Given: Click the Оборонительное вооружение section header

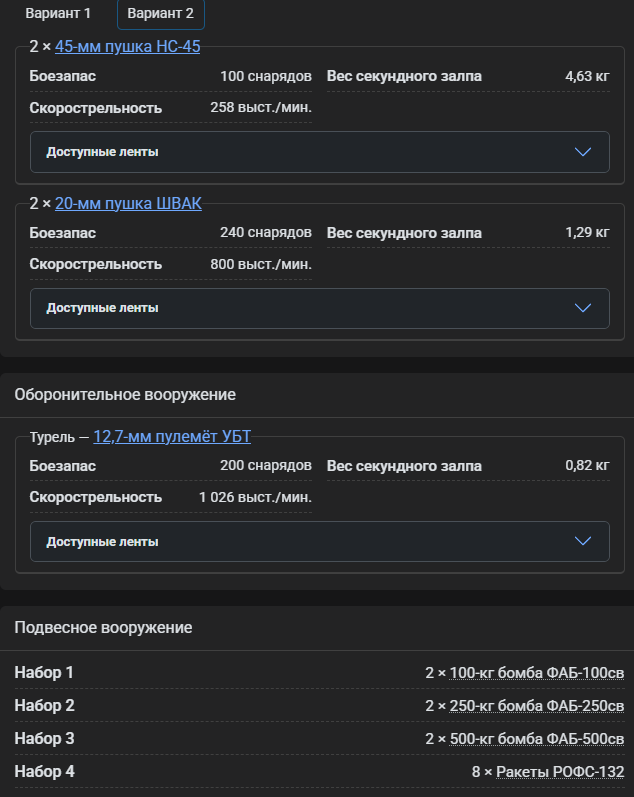Looking at the screenshot, I should (x=125, y=395).
